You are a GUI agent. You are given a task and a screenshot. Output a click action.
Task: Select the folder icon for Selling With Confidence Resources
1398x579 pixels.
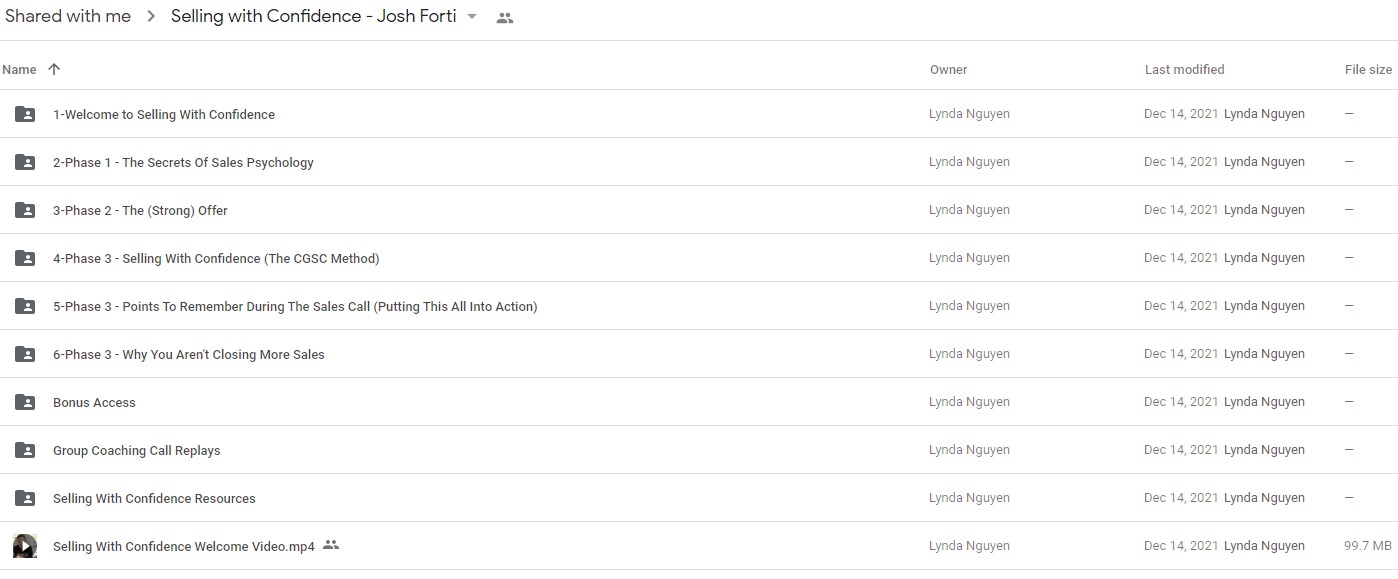[x=25, y=498]
